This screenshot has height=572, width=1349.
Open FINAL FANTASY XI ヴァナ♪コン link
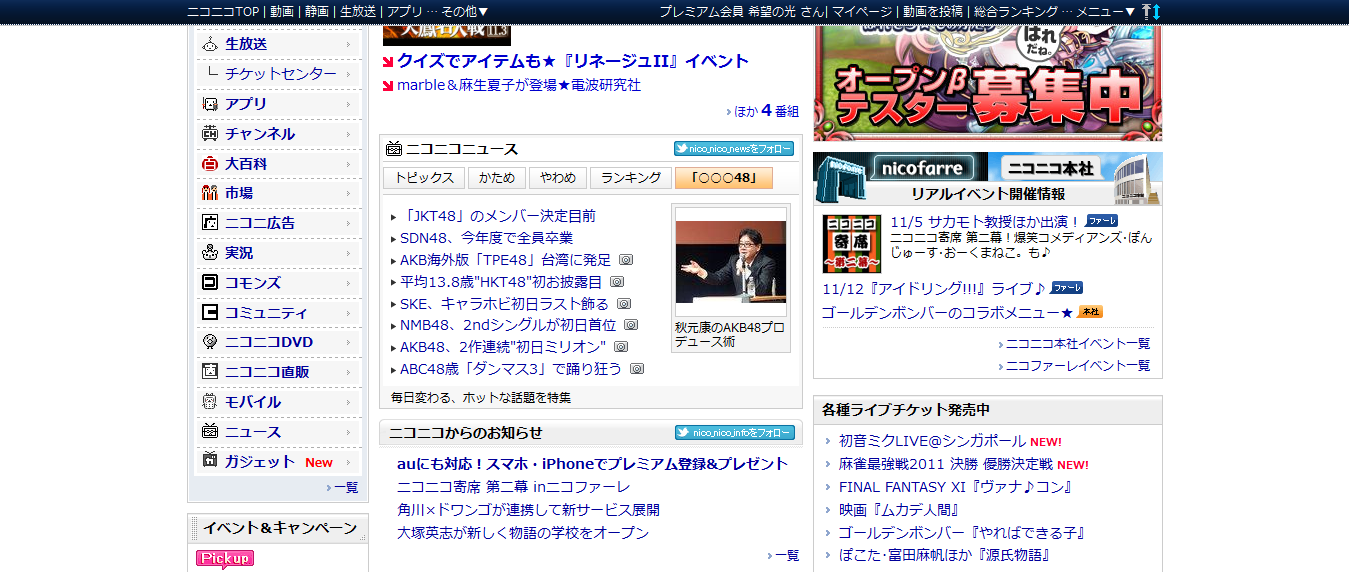[956, 487]
